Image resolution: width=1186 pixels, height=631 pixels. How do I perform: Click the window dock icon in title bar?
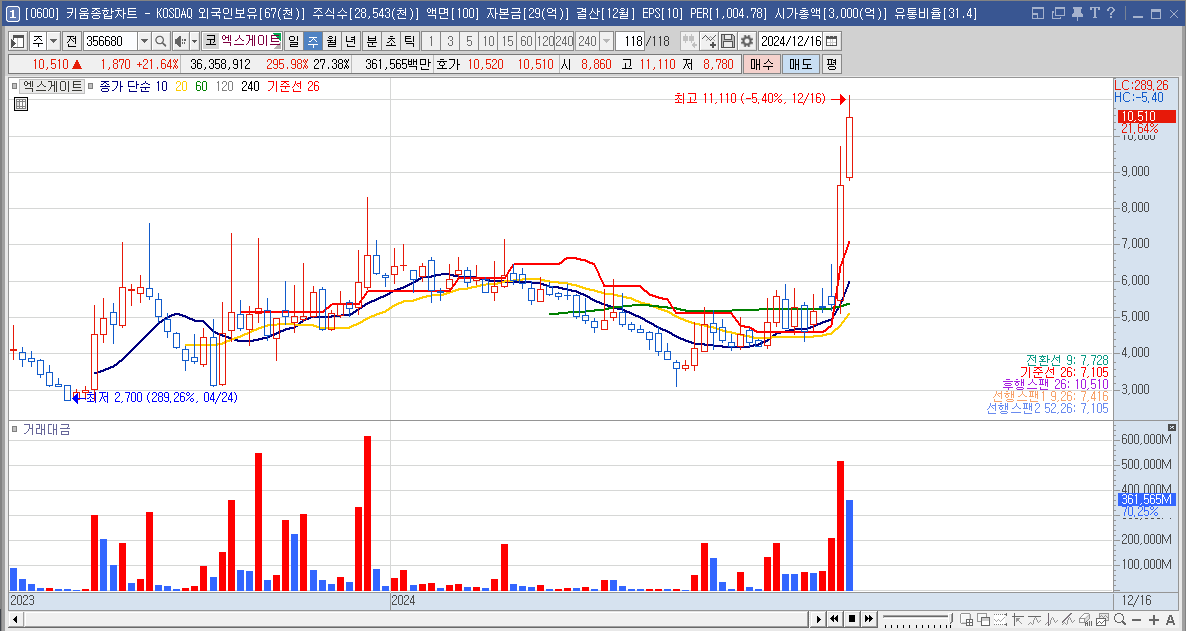pyautogui.click(x=1038, y=13)
